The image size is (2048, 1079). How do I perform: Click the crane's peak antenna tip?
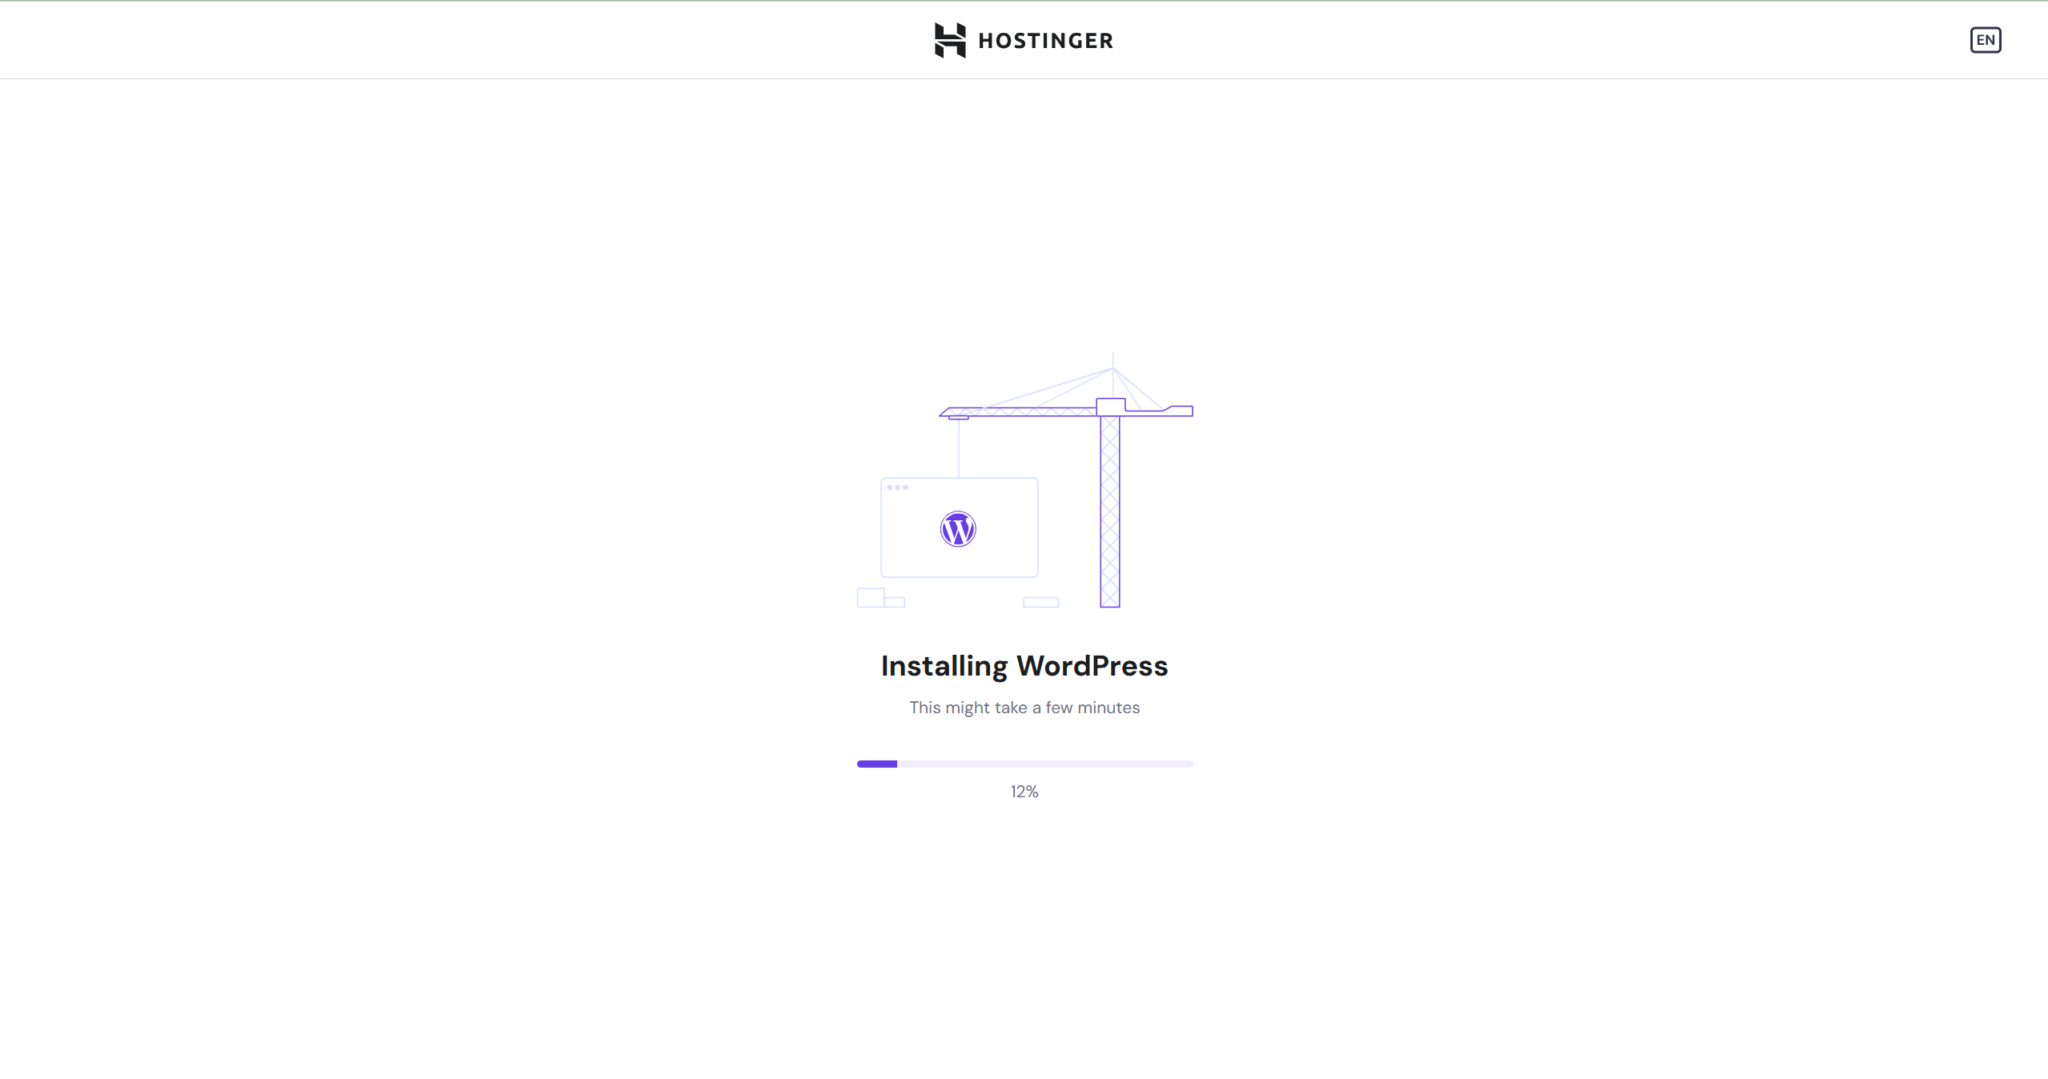(x=1113, y=356)
